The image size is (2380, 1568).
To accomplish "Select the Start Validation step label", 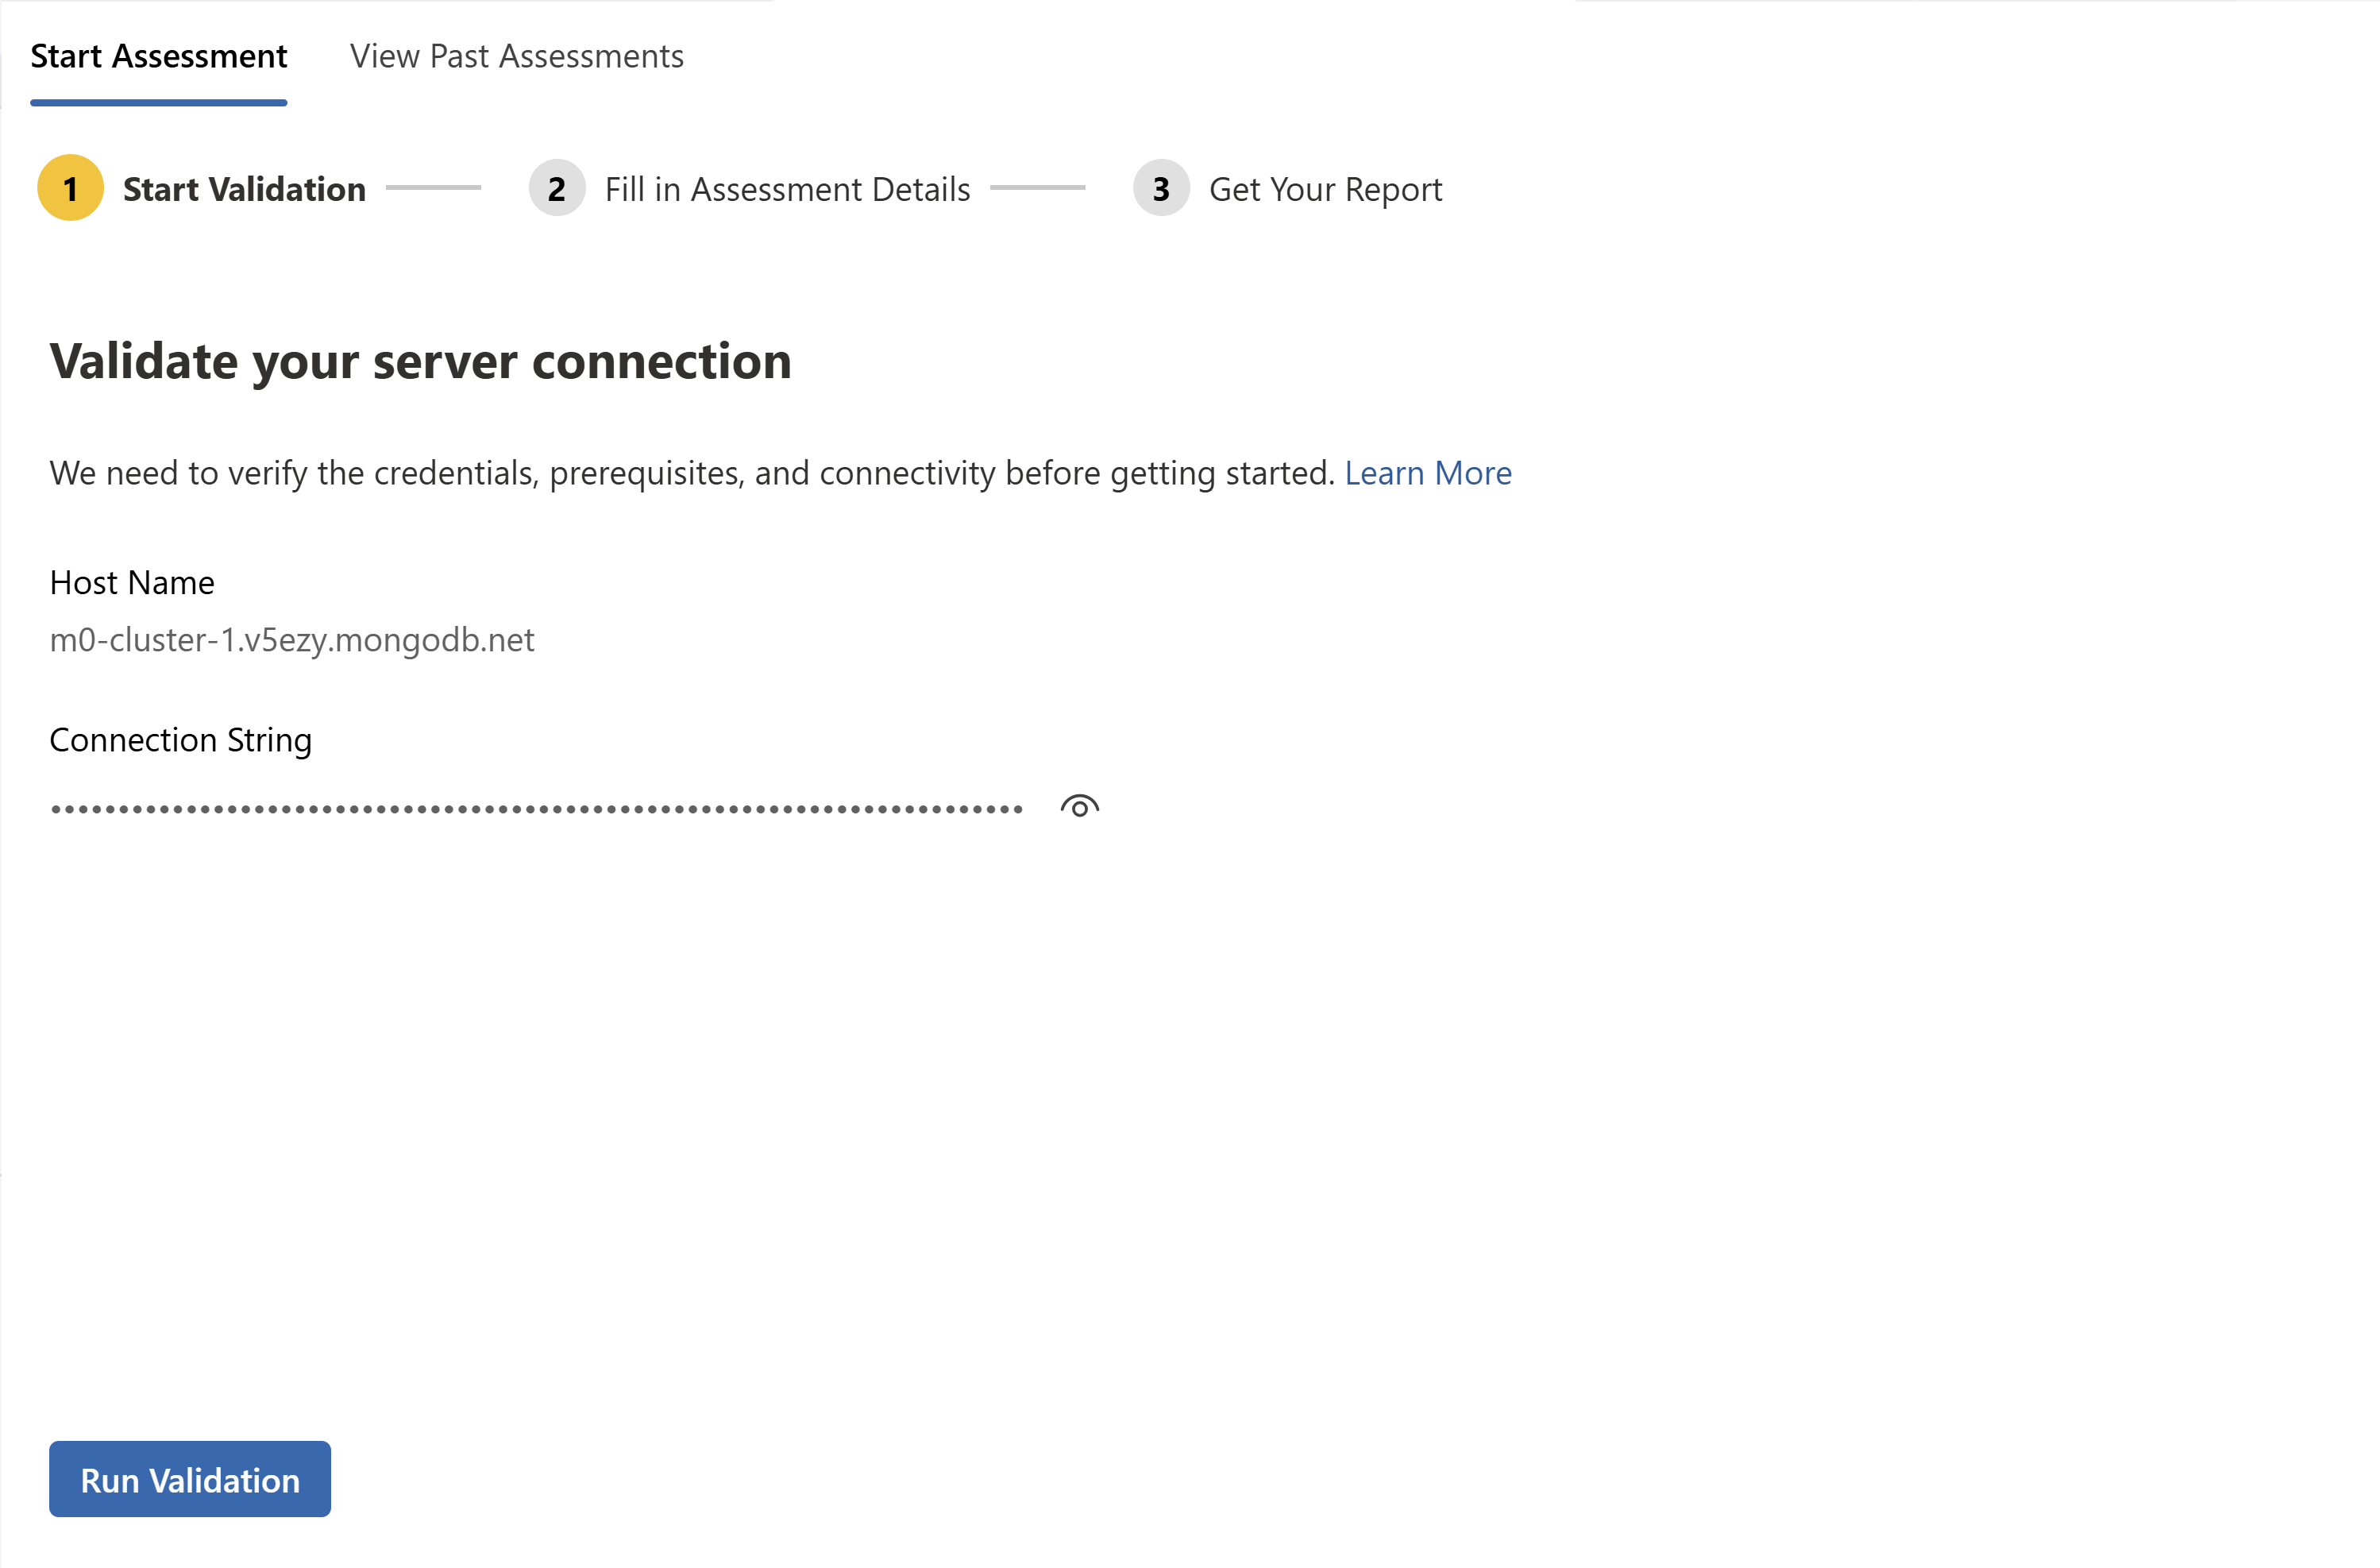I will click(244, 189).
